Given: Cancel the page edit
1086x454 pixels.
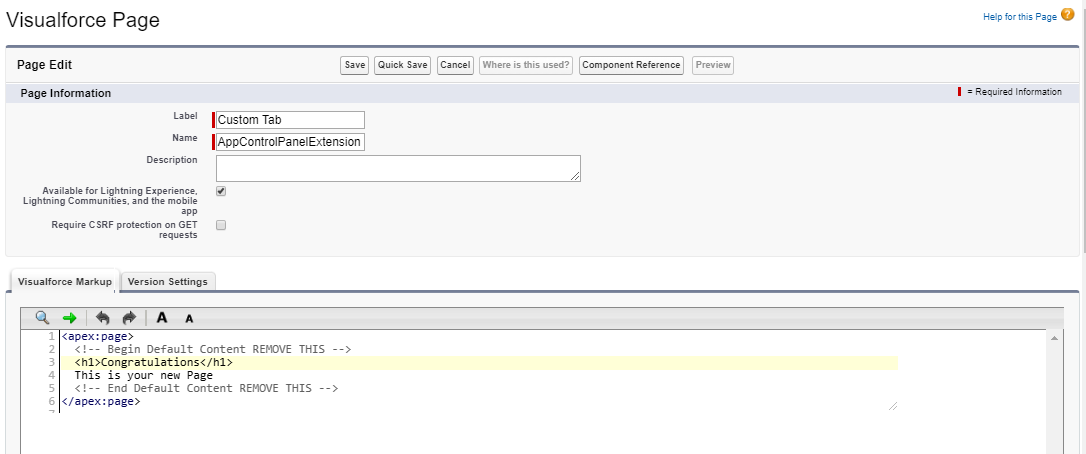Looking at the screenshot, I should point(455,65).
